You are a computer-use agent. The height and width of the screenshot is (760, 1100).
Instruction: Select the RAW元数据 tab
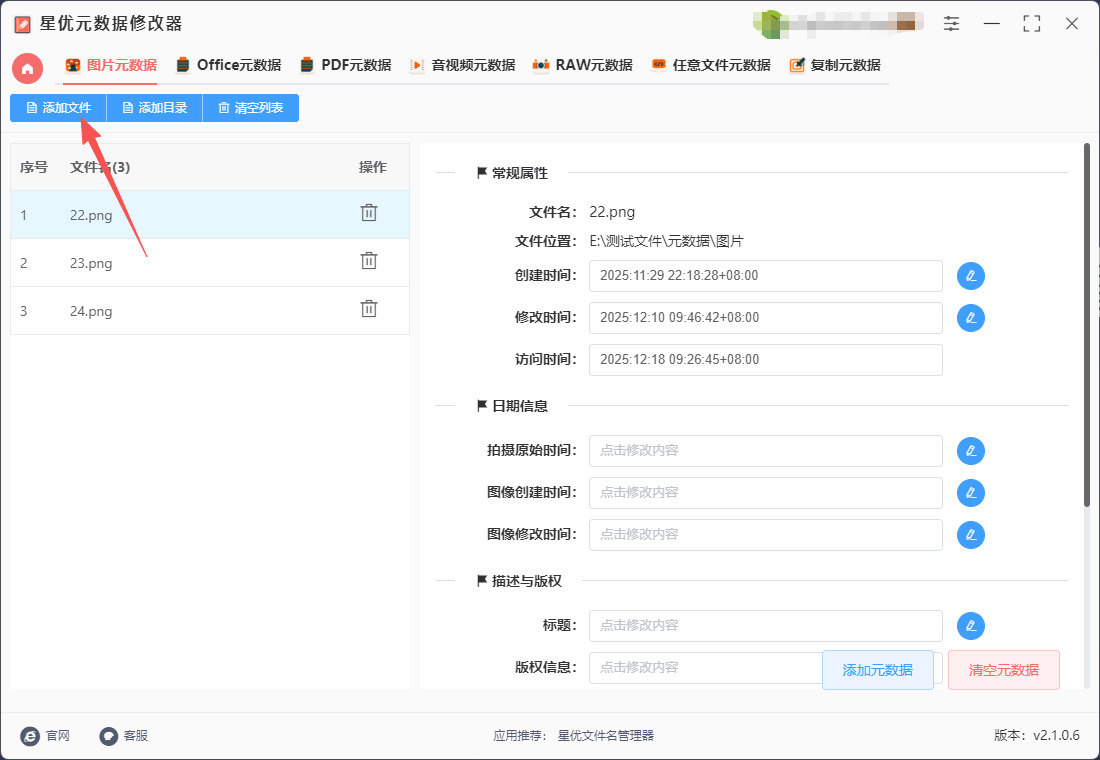(583, 65)
